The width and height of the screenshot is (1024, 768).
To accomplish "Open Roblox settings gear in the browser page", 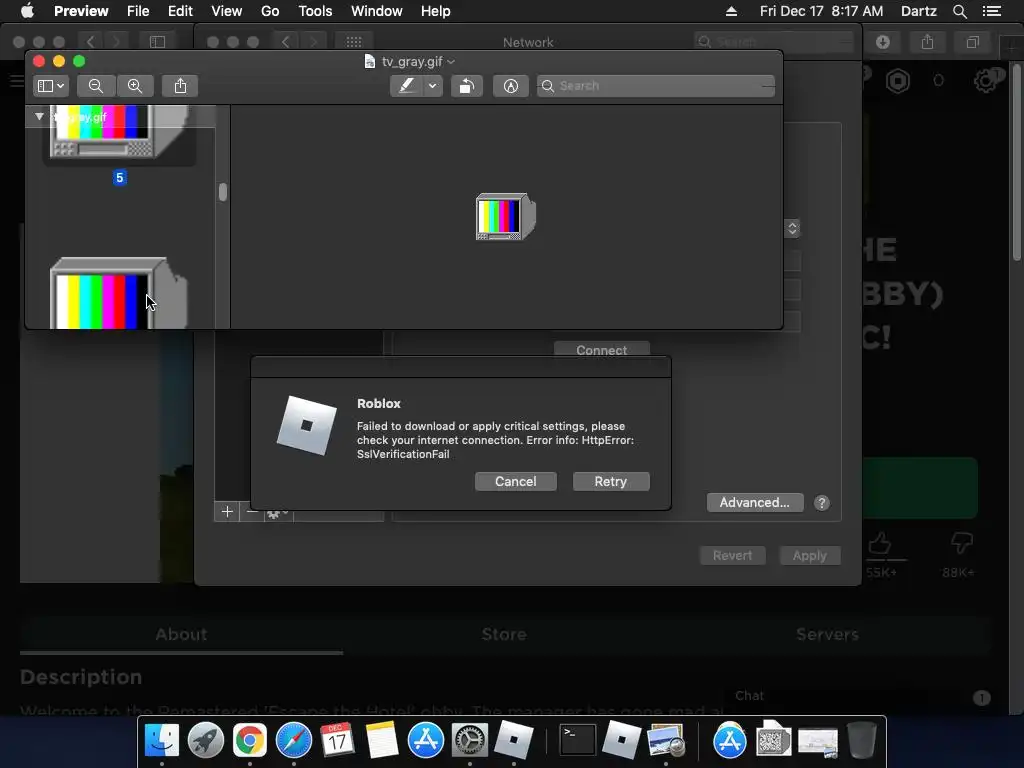I will (987, 80).
